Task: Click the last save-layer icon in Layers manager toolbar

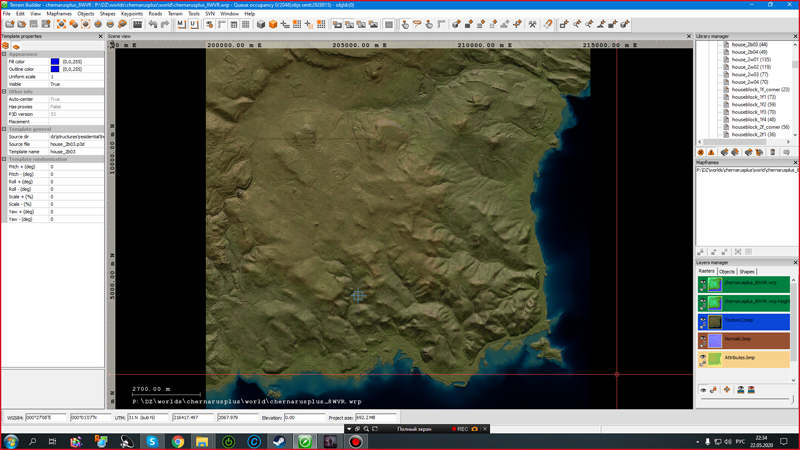Action: point(751,390)
